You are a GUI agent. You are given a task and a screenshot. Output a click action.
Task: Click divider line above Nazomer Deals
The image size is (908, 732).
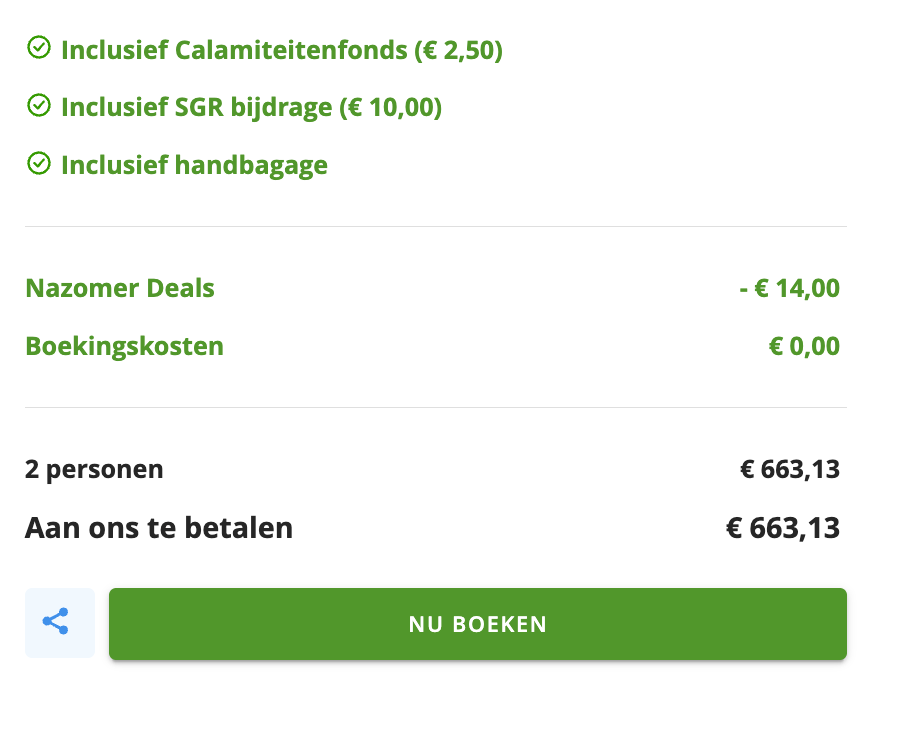[x=436, y=227]
